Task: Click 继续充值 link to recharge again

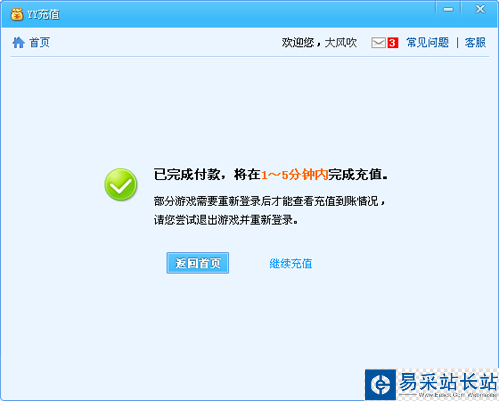Action: (x=291, y=263)
